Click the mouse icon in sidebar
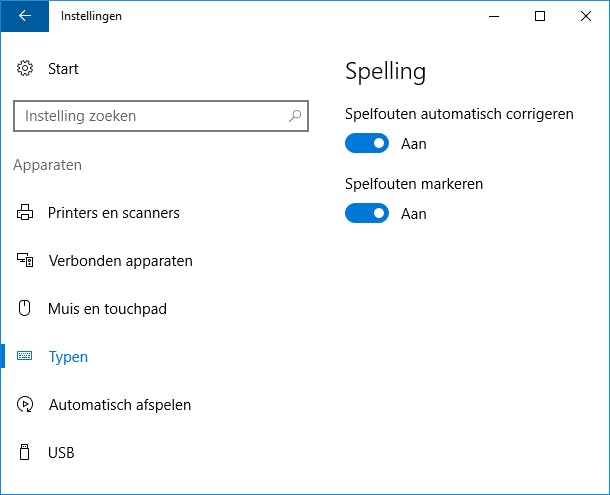610x495 pixels. 25,309
